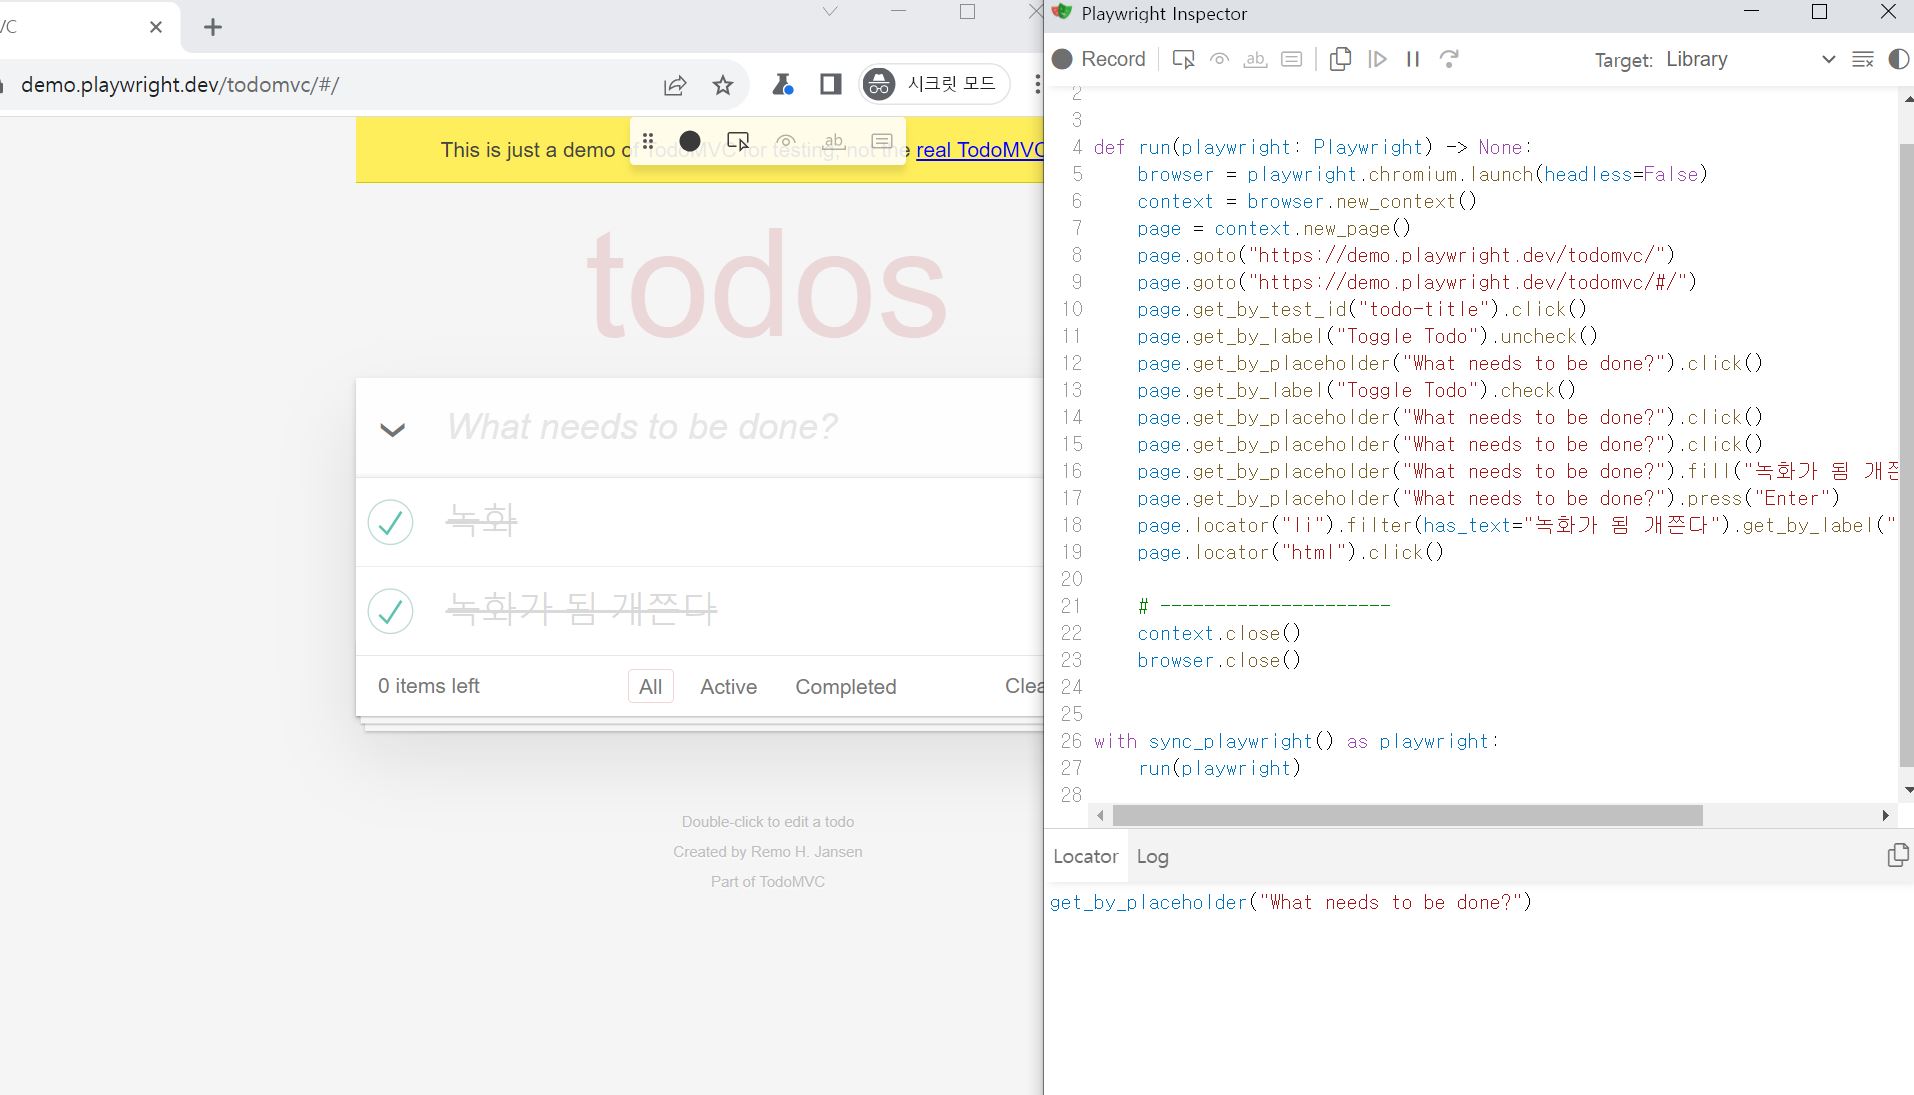The image size is (1914, 1095).
Task: Click the Pause icon in Inspector toolbar
Action: pyautogui.click(x=1413, y=59)
